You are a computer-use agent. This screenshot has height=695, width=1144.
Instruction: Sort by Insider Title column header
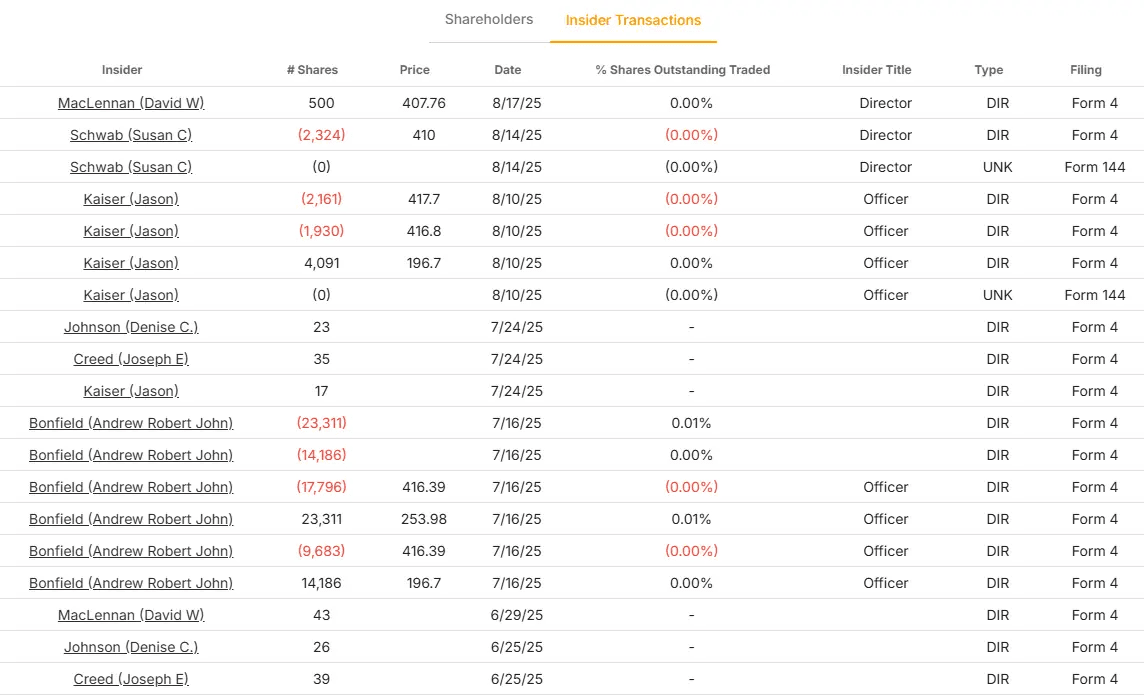tap(876, 70)
